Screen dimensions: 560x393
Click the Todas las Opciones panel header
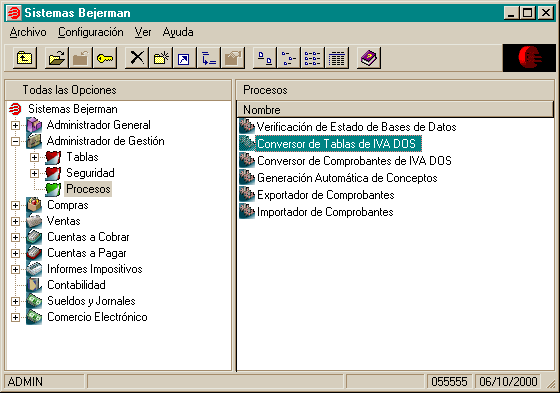118,90
